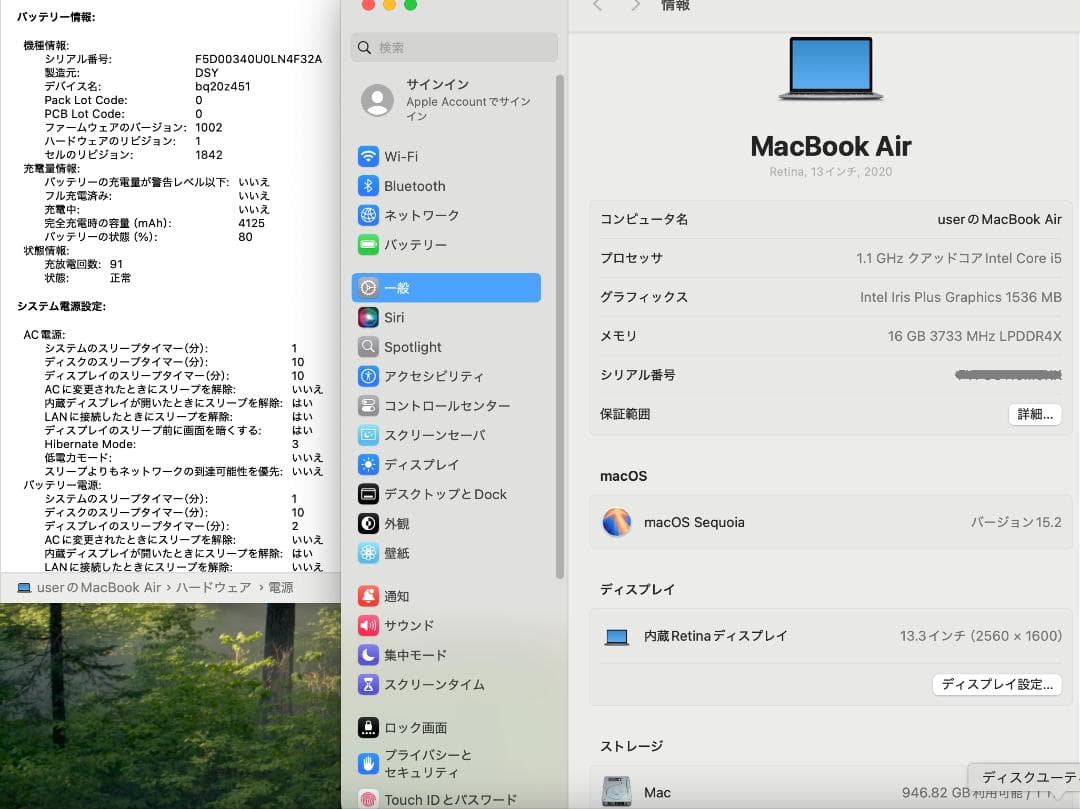
Task: Open 通知 bell icon
Action: click(x=368, y=596)
